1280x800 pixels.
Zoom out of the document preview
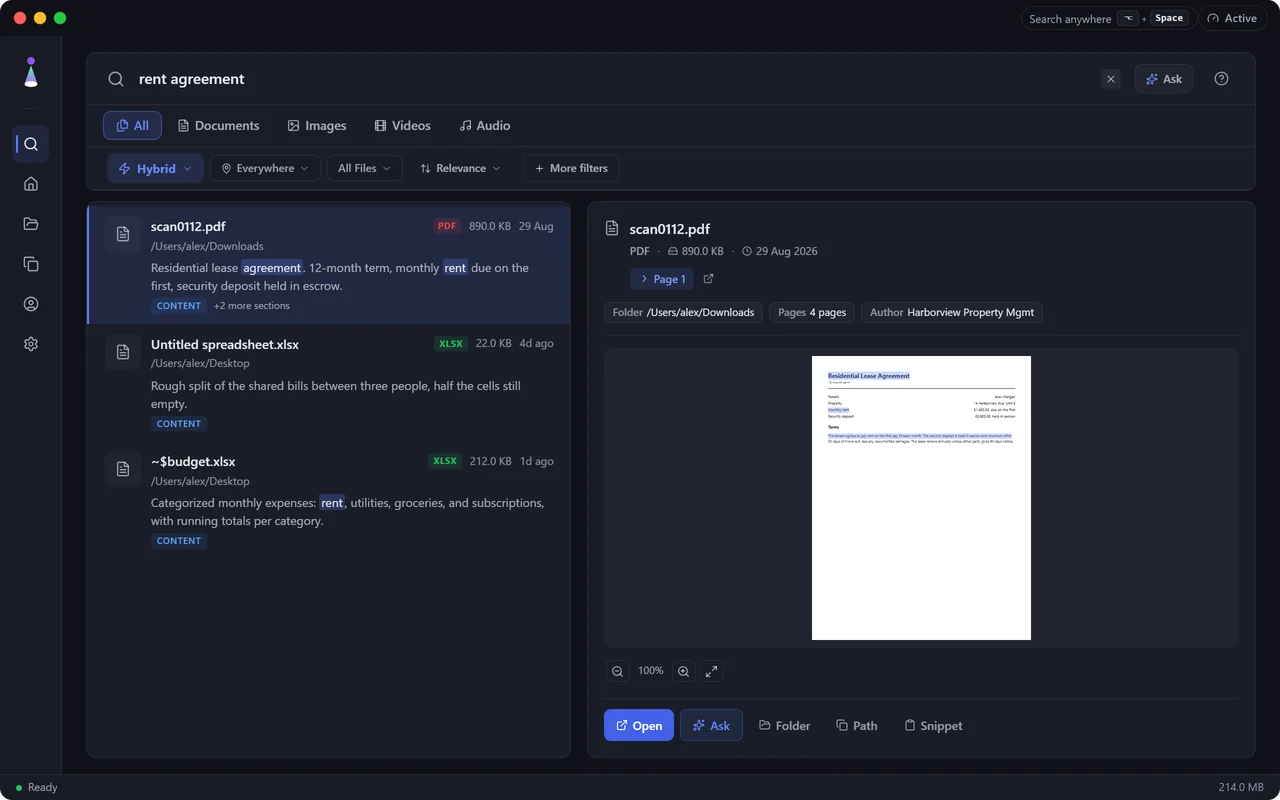618,671
